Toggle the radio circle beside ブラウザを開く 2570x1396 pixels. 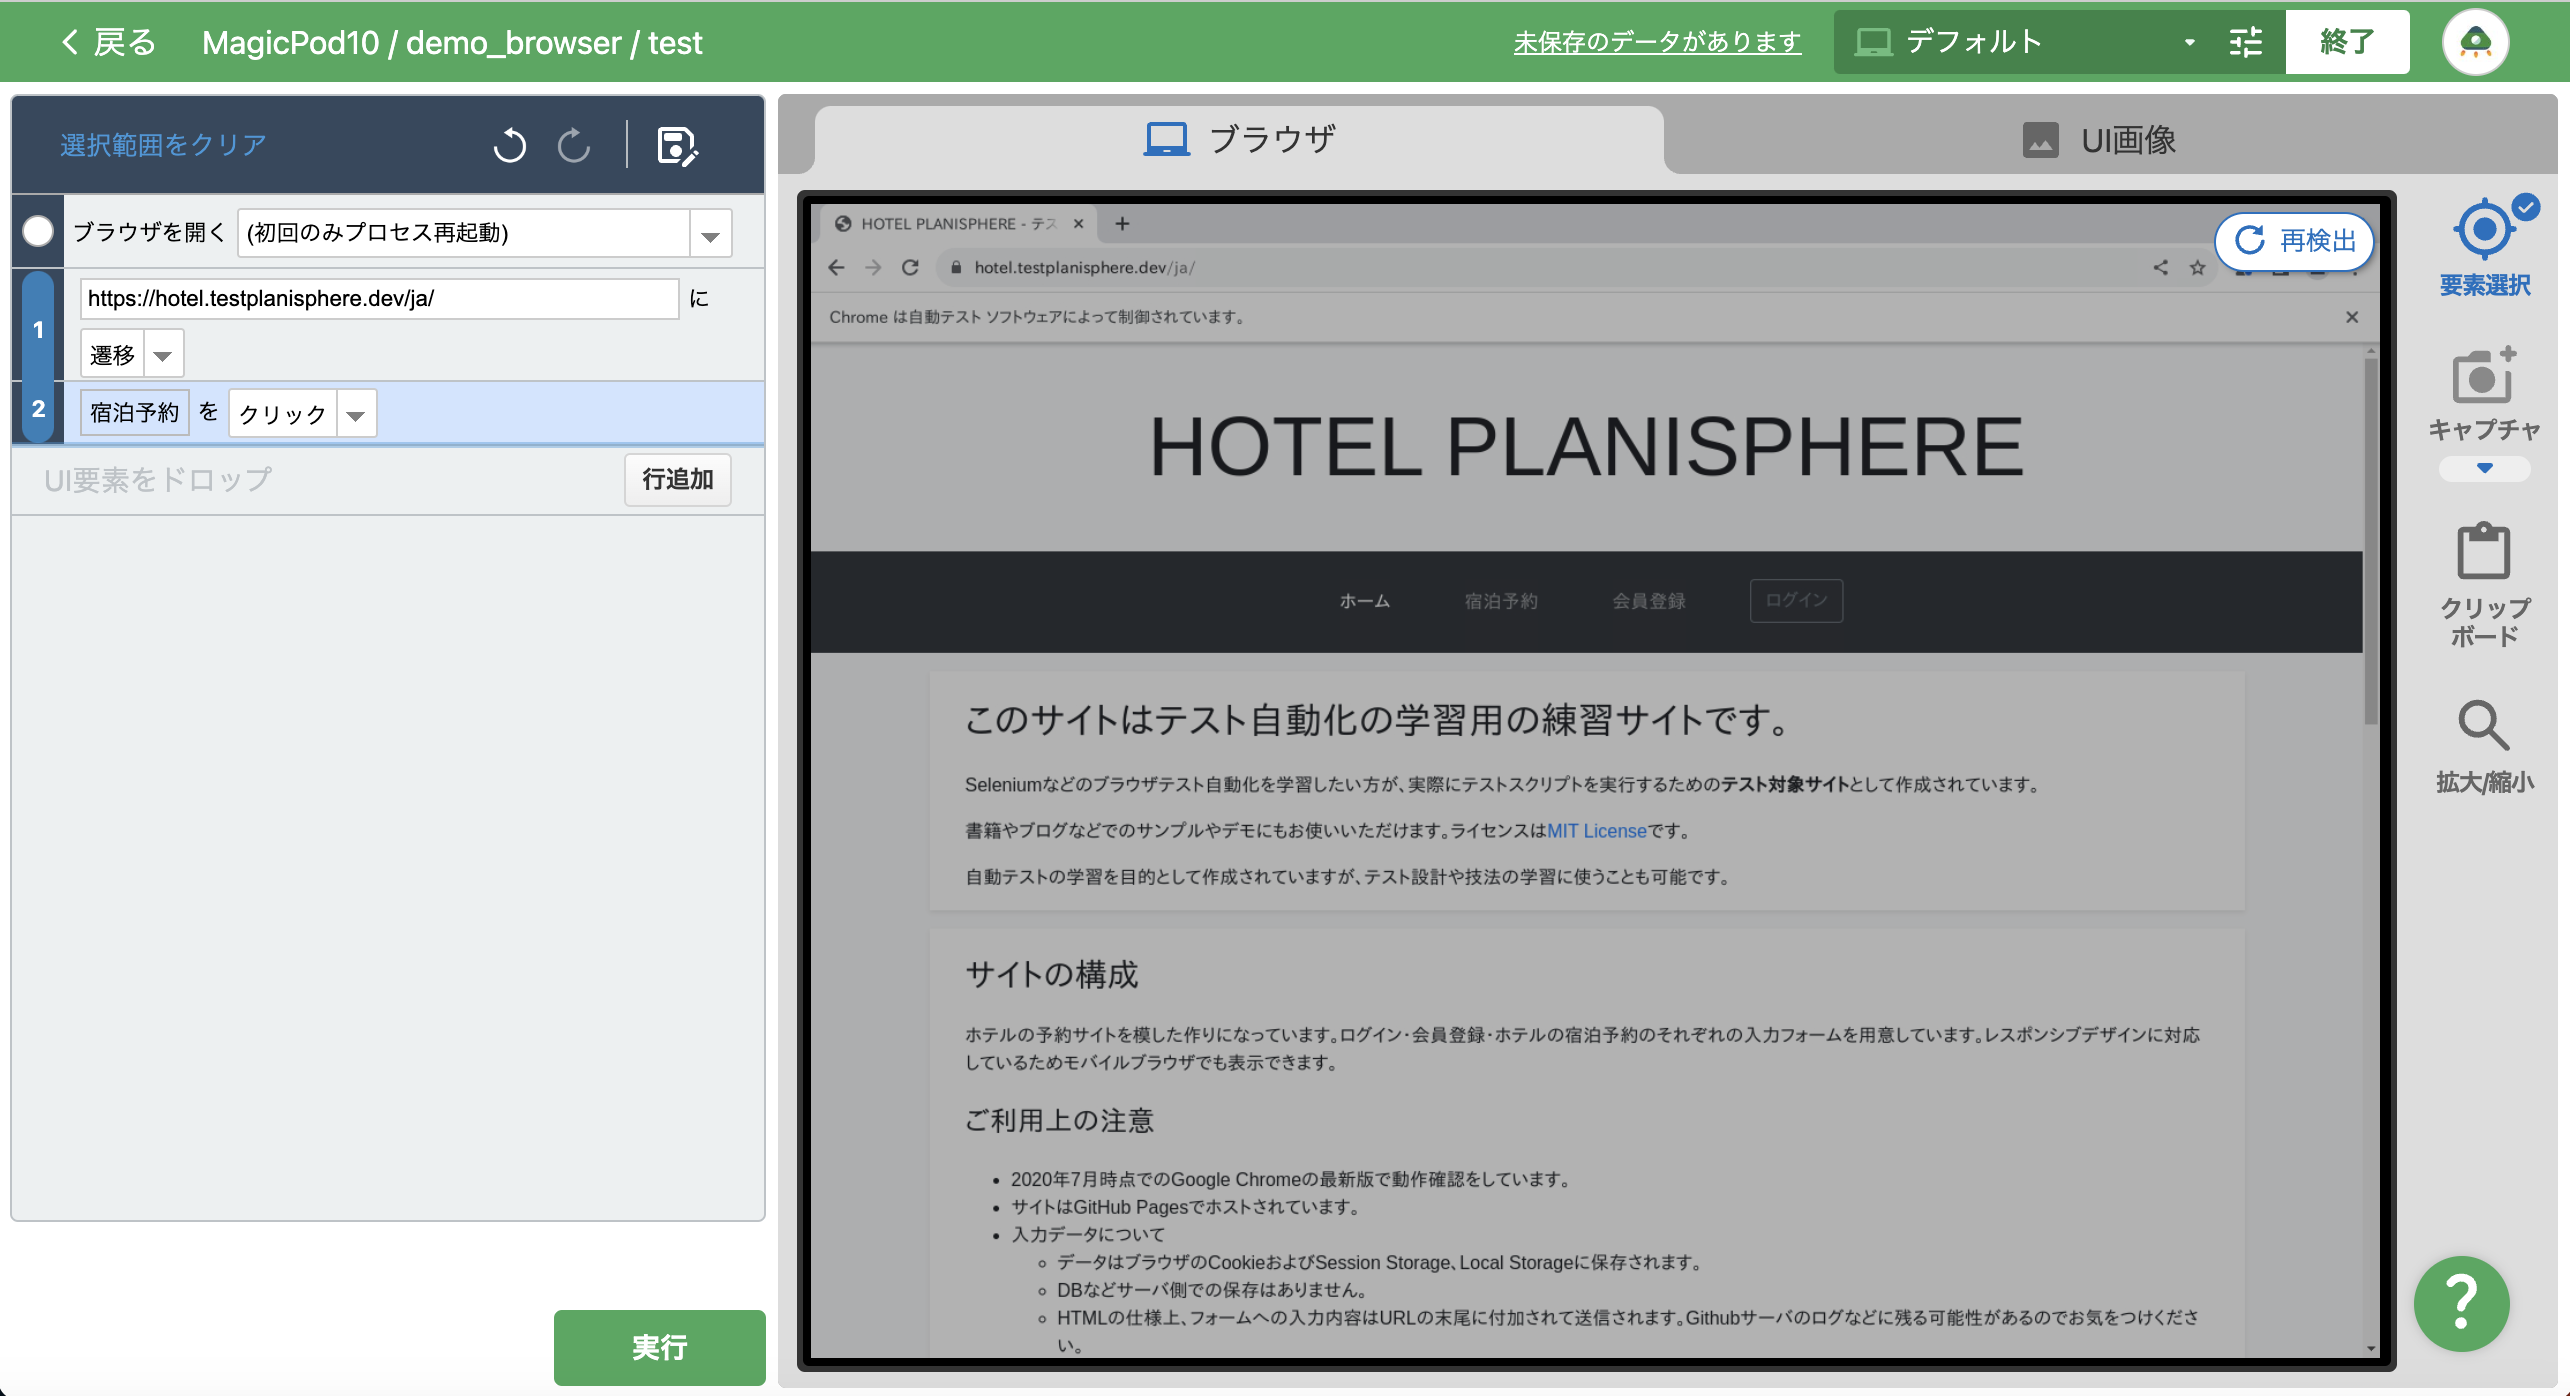(x=38, y=232)
